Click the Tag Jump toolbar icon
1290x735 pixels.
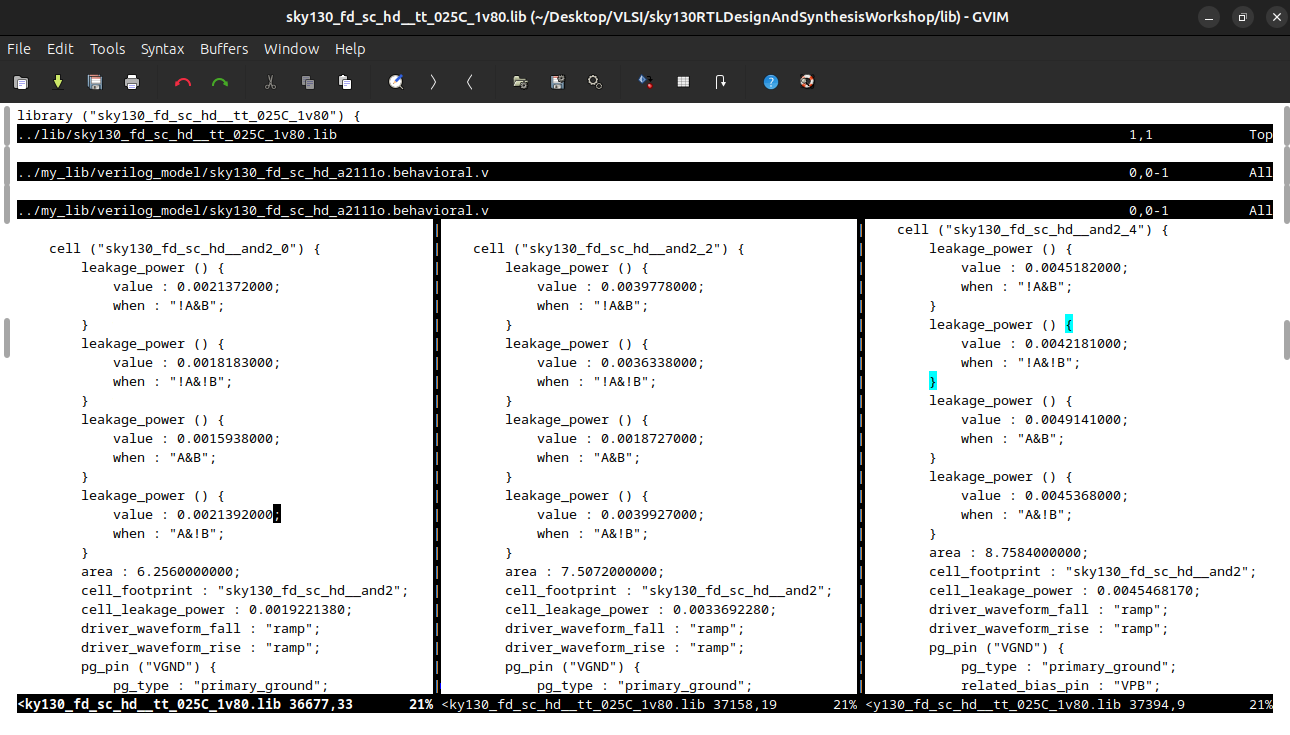(x=722, y=82)
